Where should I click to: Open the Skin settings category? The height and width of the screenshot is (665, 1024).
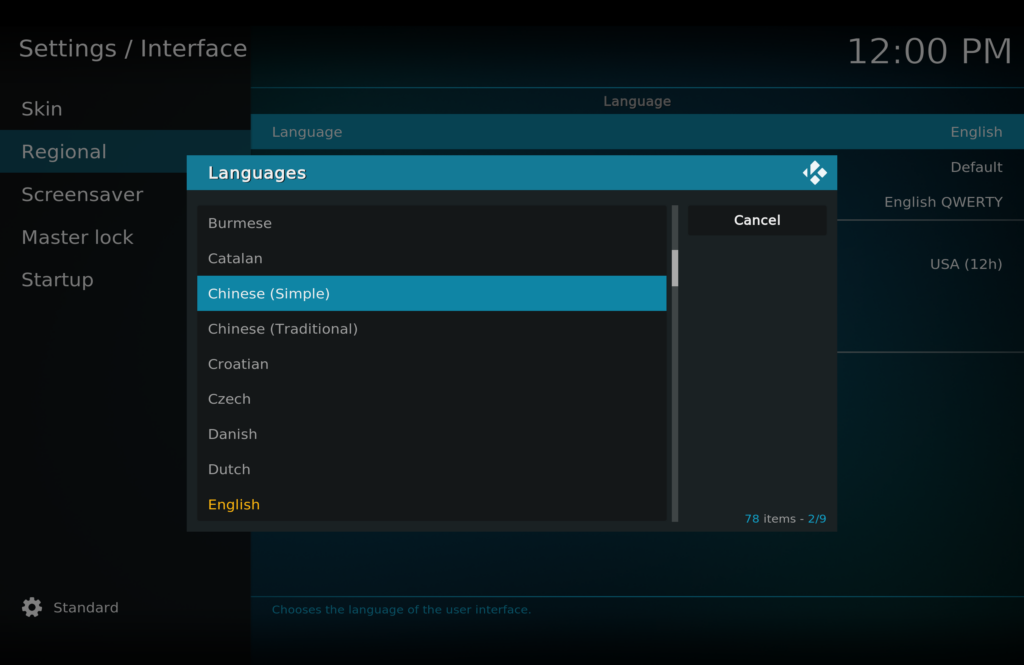42,109
